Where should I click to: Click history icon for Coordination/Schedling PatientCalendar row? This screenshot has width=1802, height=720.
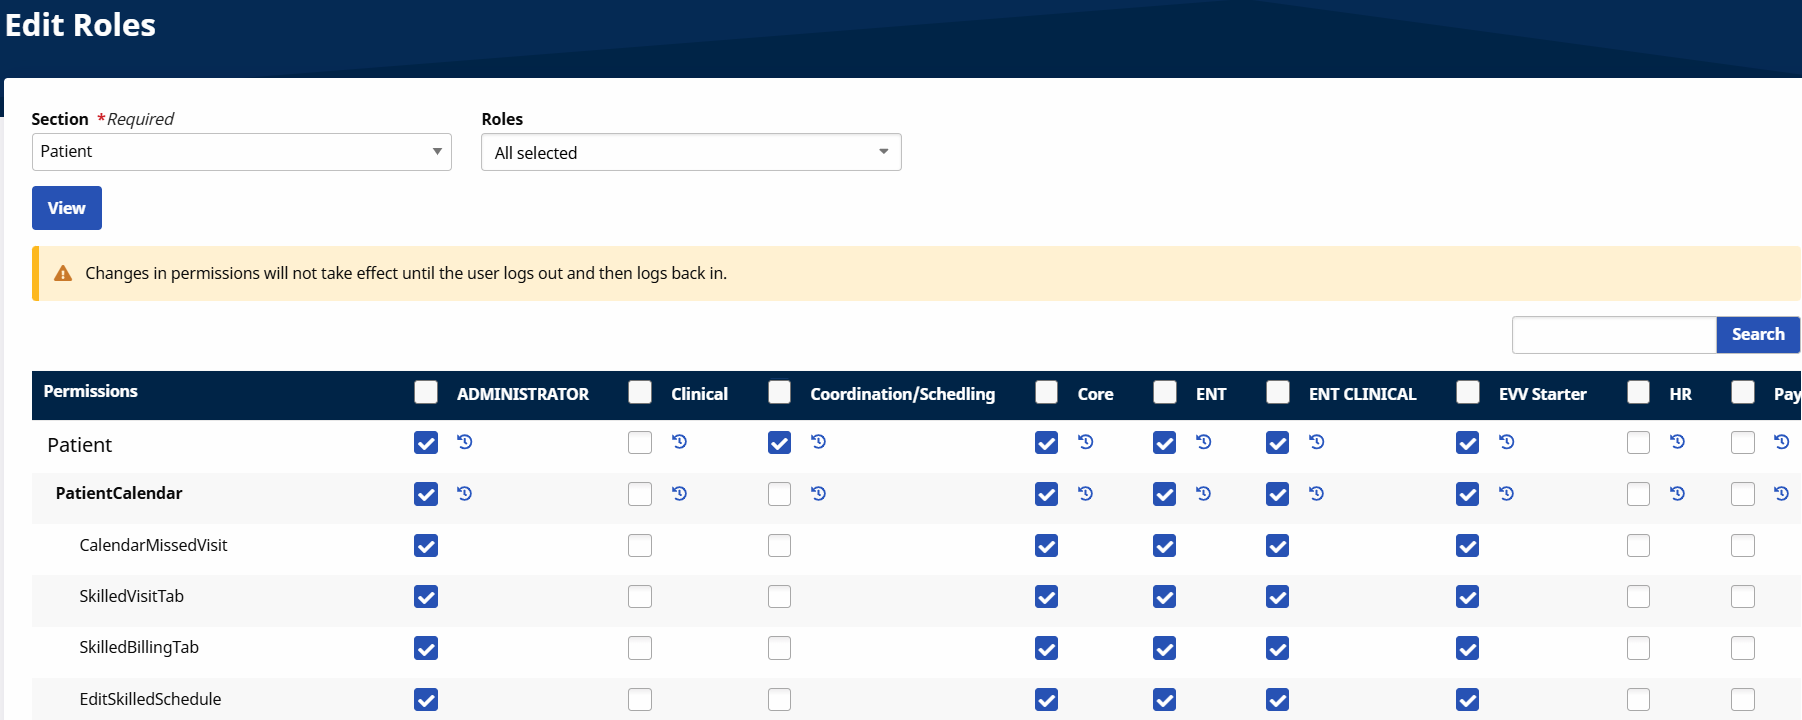coord(819,494)
